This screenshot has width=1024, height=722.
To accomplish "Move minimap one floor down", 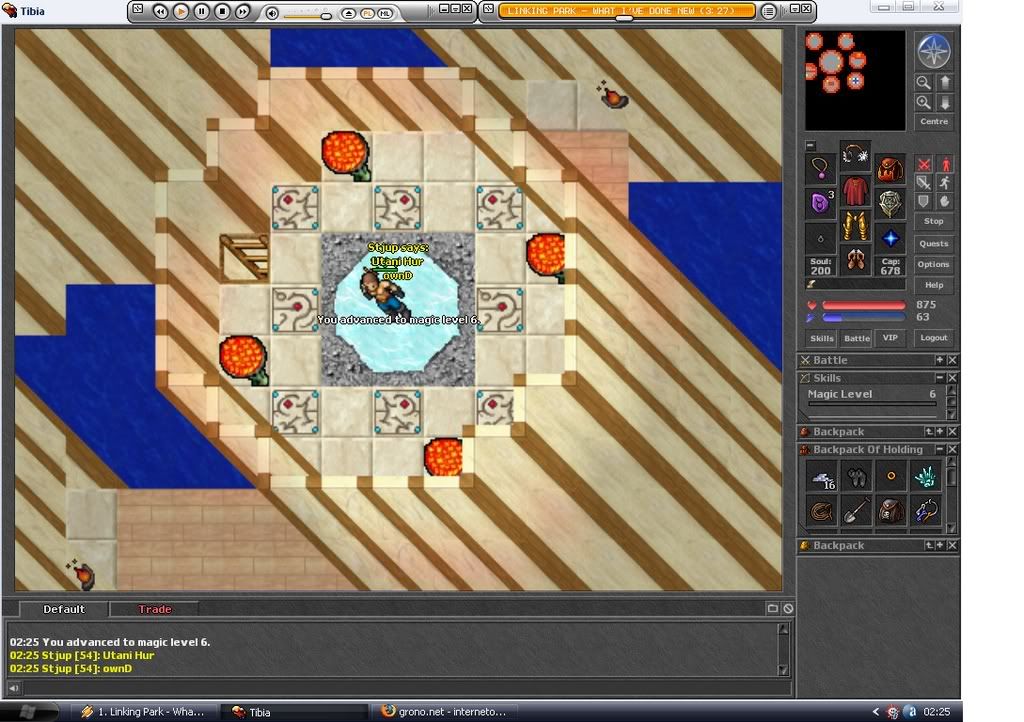I will pyautogui.click(x=946, y=102).
